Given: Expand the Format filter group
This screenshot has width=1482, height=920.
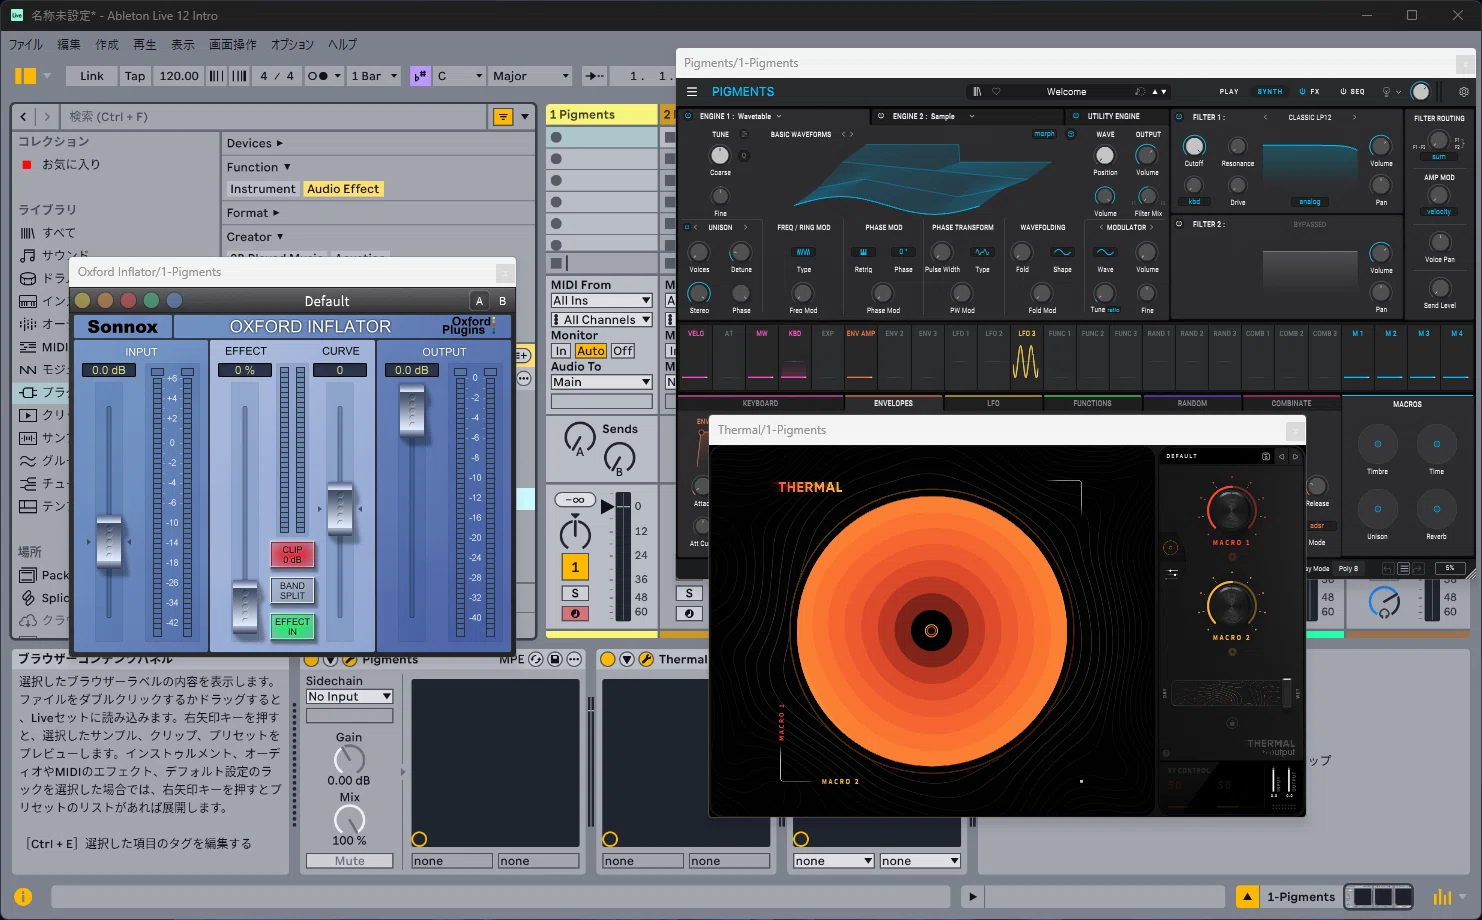Looking at the screenshot, I should [253, 213].
